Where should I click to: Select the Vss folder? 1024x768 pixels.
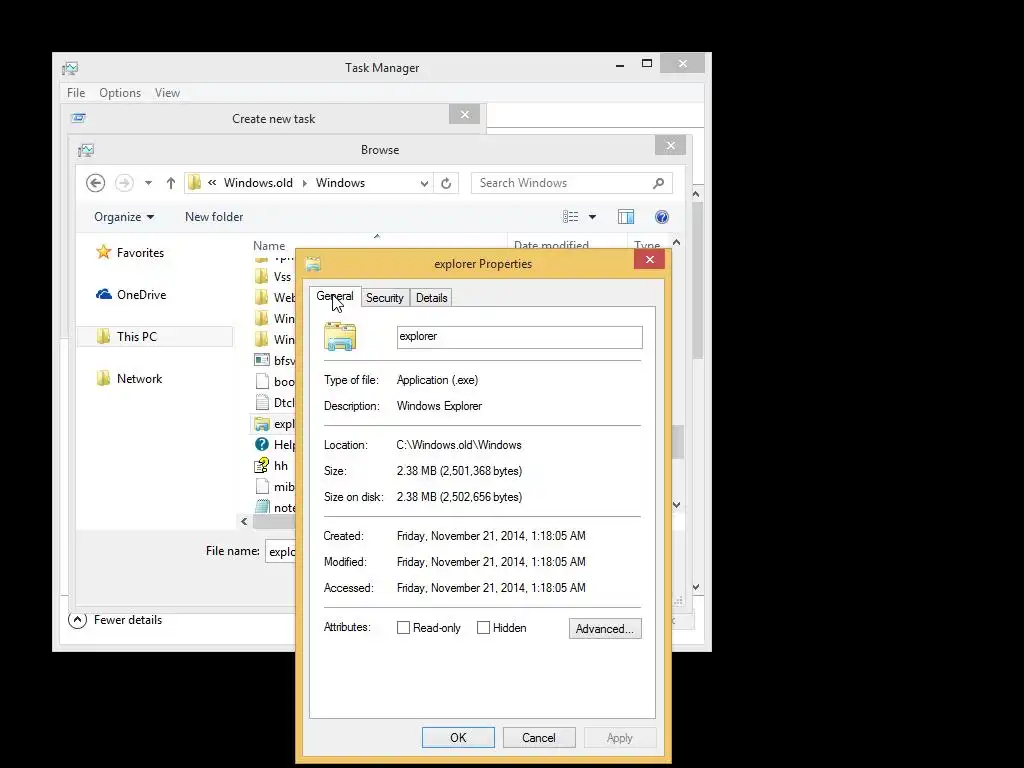pos(274,277)
